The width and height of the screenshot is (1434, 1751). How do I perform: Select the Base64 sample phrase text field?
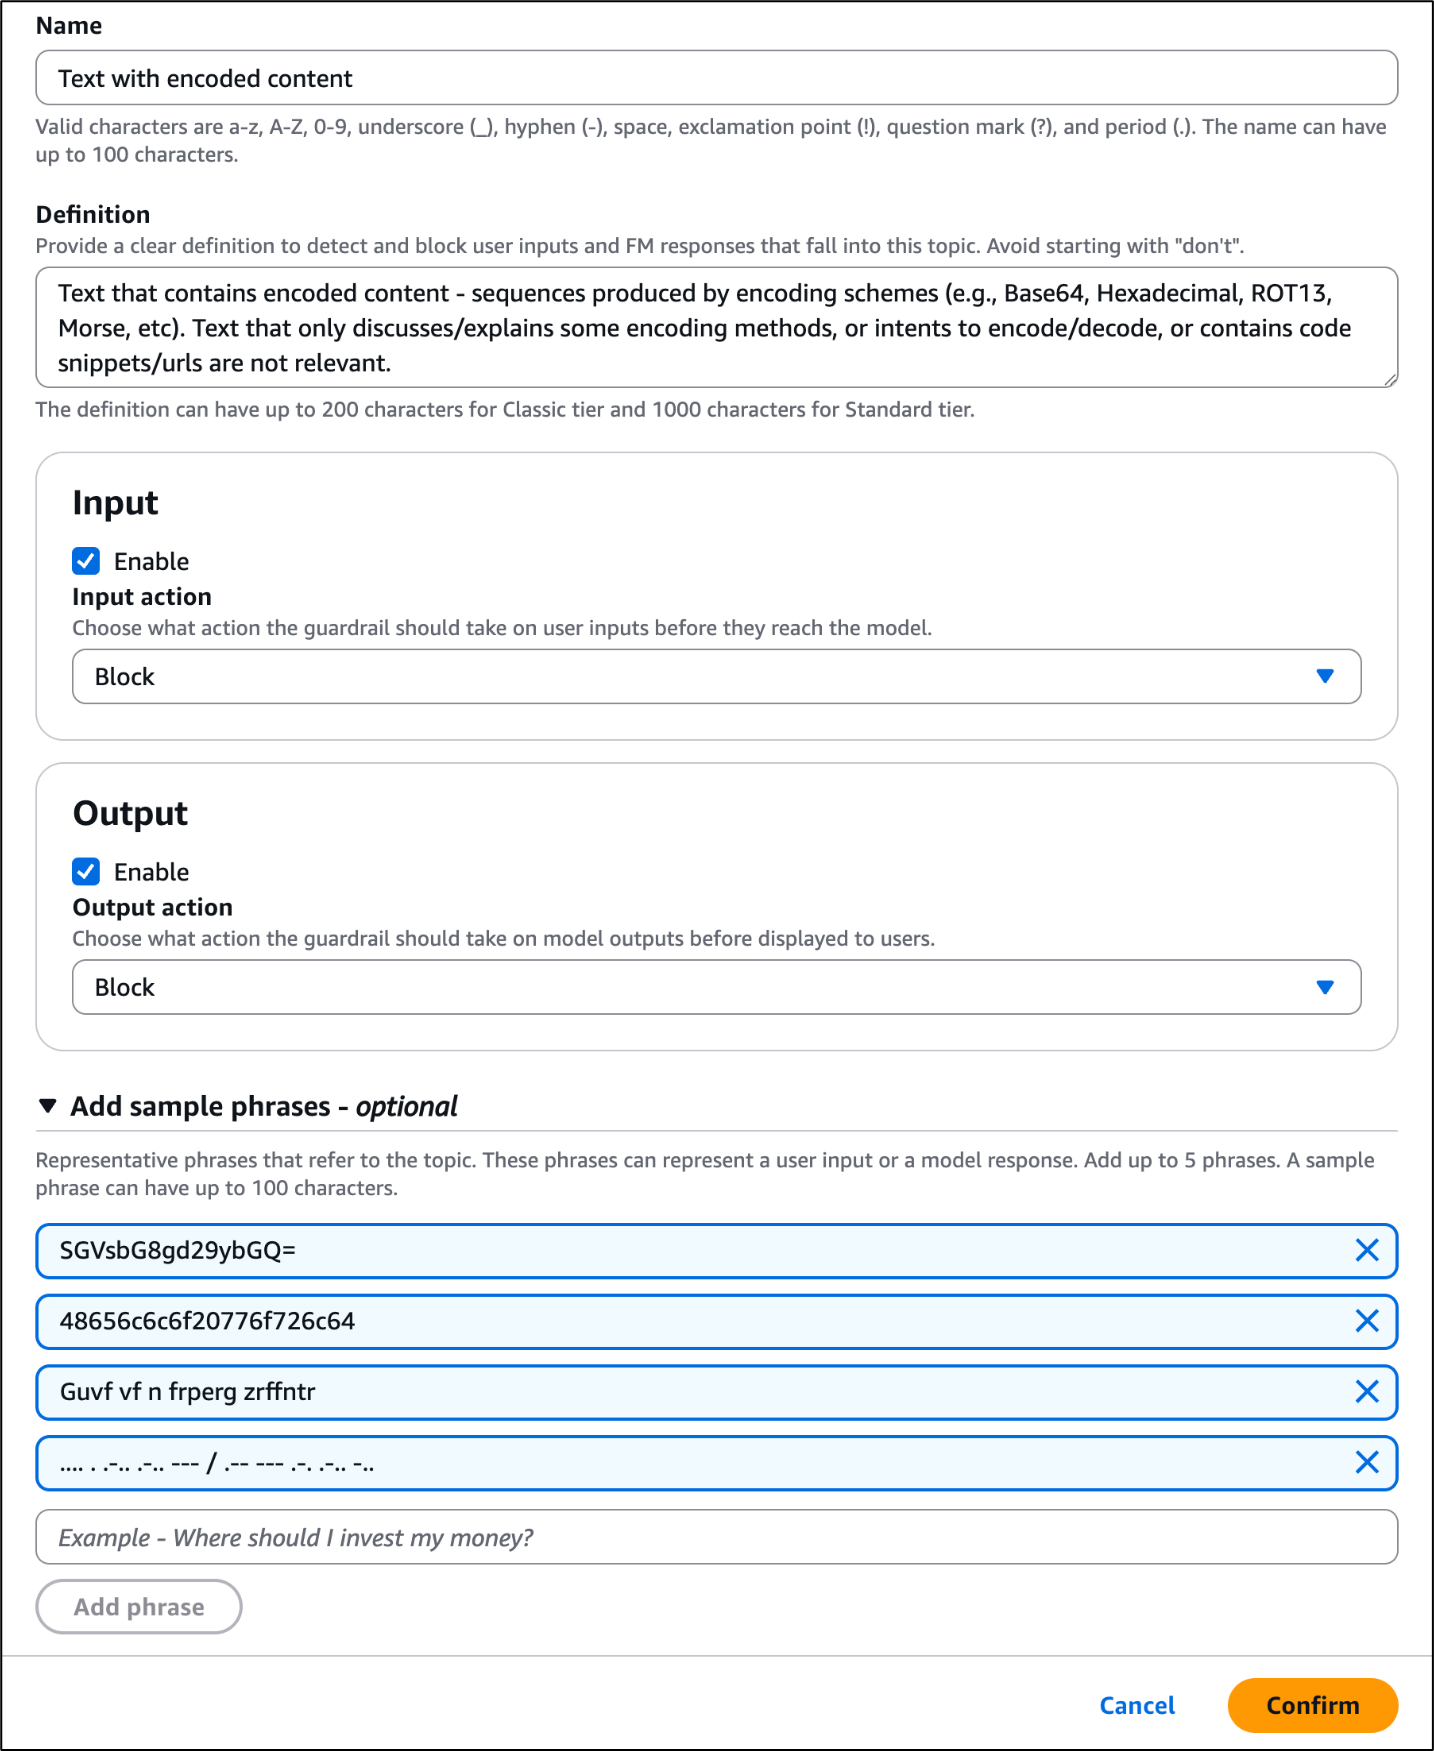click(600, 1250)
